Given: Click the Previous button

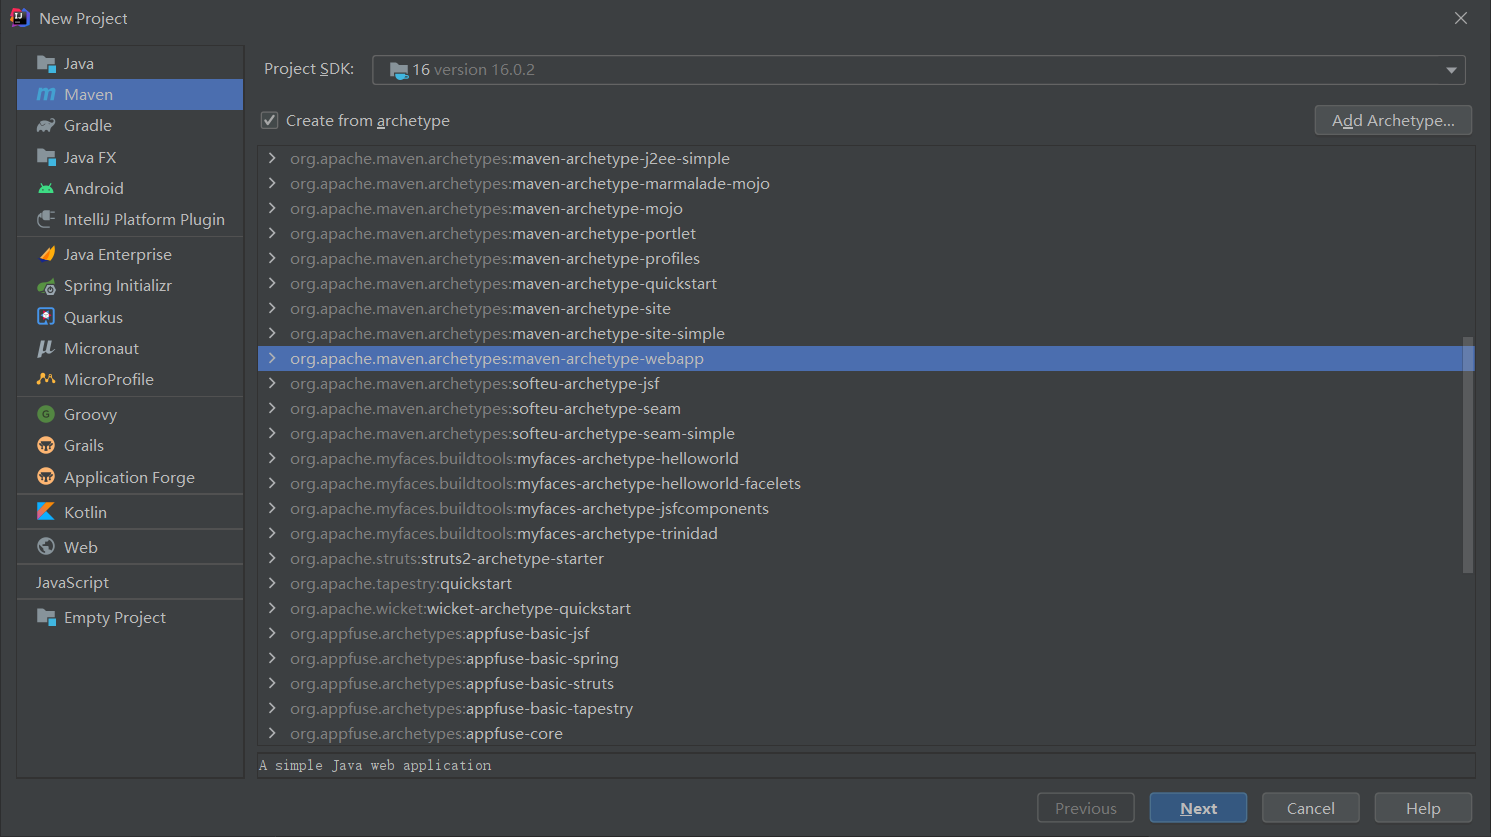Looking at the screenshot, I should coord(1085,808).
